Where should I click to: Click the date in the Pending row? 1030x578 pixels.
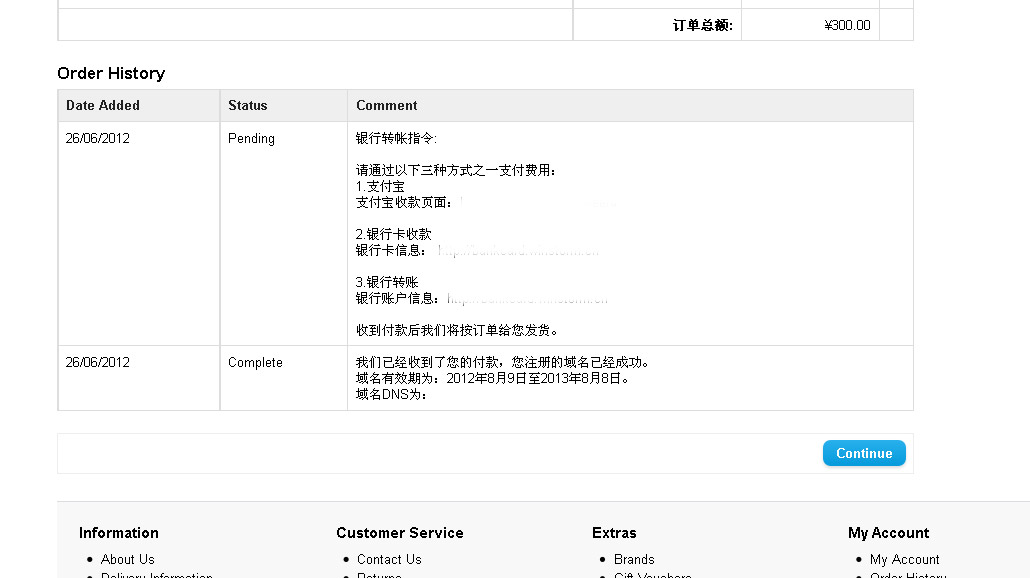click(98, 138)
